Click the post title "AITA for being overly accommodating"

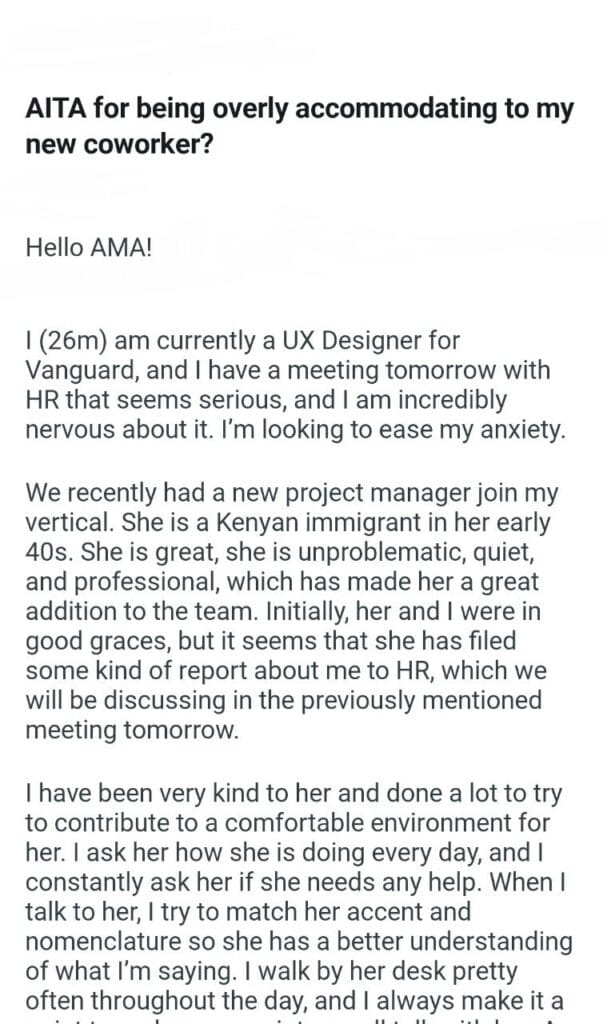(x=300, y=110)
